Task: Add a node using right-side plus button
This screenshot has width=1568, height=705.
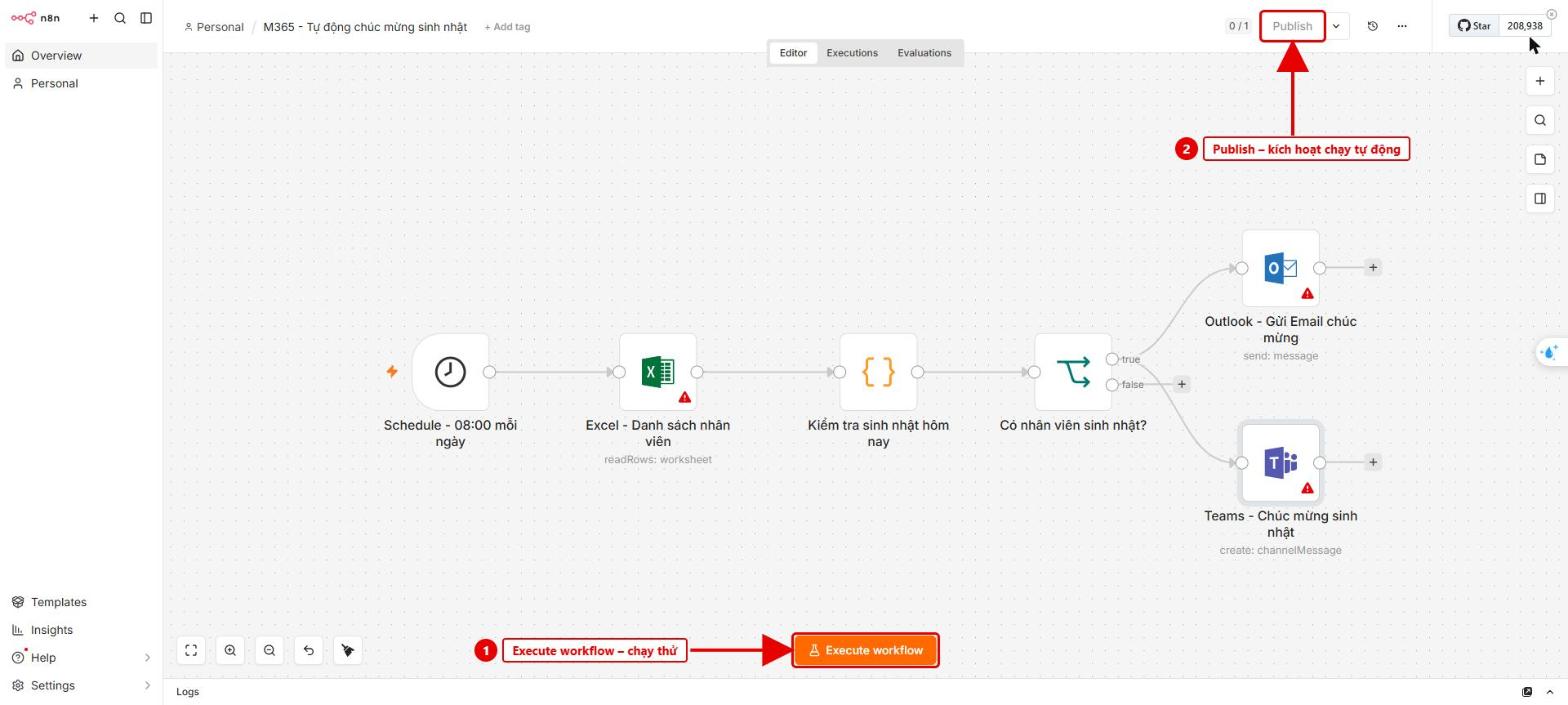Action: [x=1540, y=81]
